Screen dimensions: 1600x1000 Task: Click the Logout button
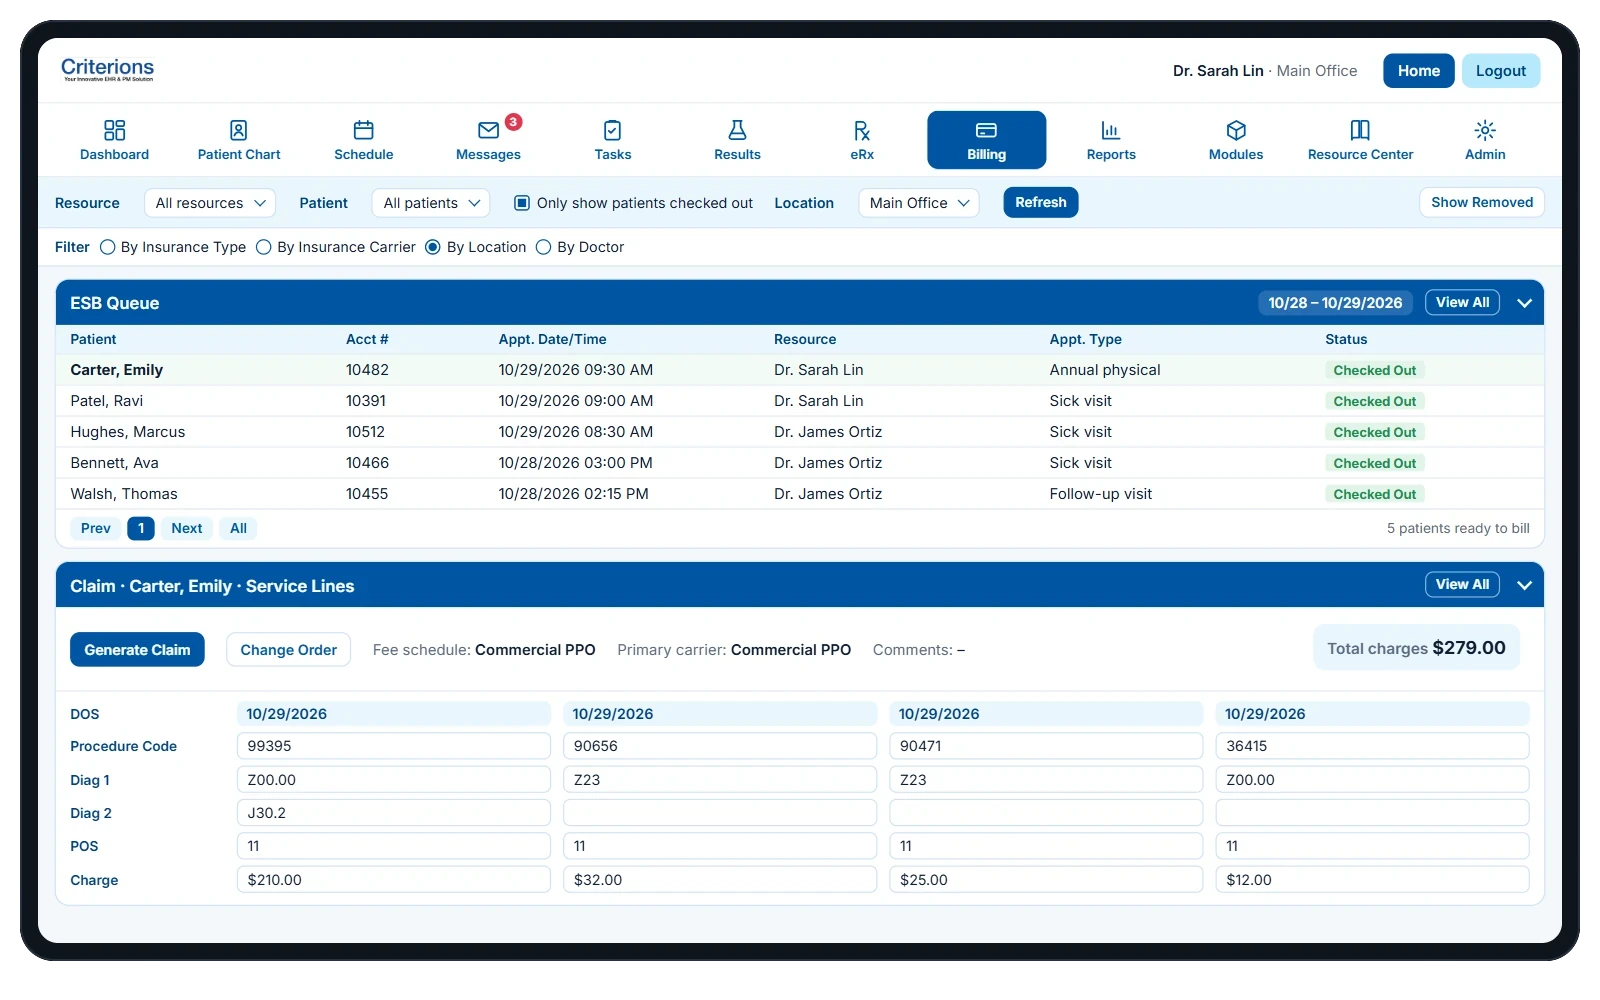pyautogui.click(x=1500, y=71)
